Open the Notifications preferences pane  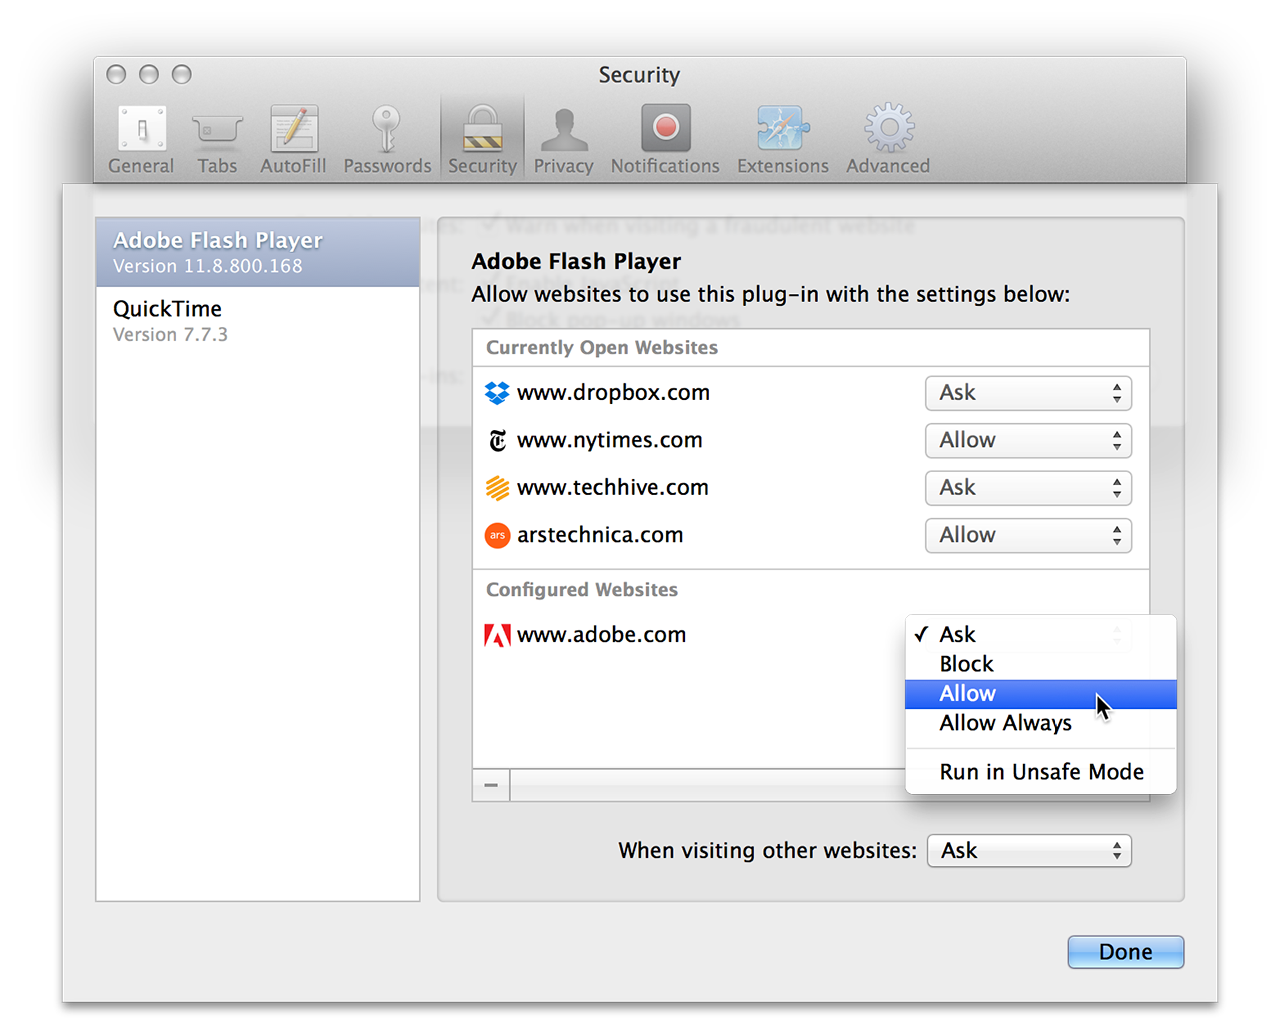665,140
